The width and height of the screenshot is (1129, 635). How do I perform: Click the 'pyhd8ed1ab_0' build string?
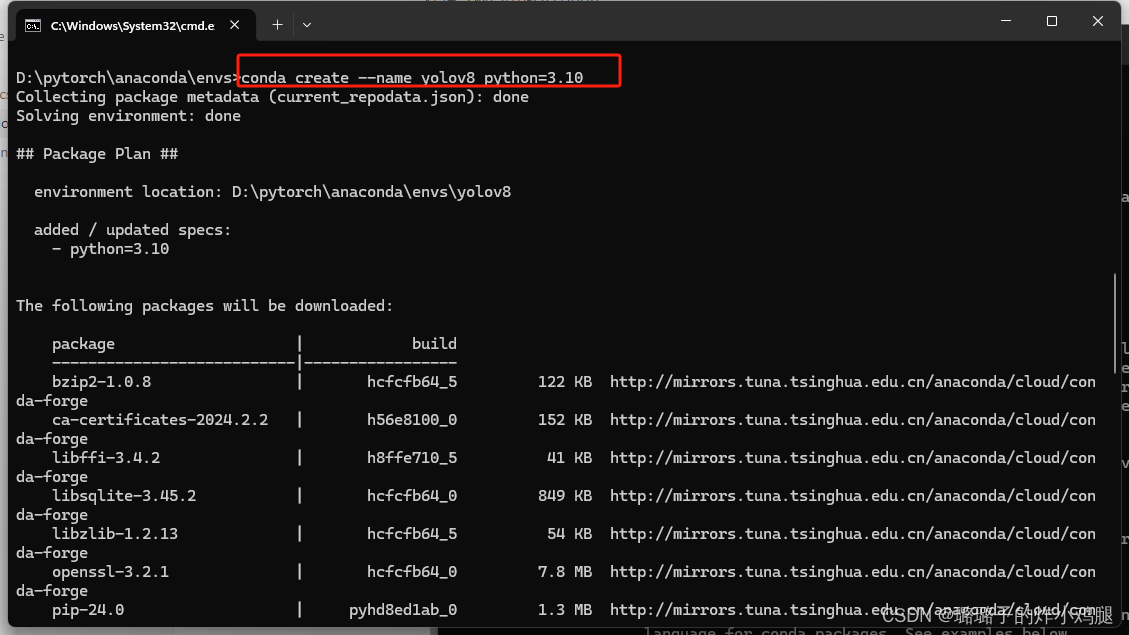coord(403,610)
